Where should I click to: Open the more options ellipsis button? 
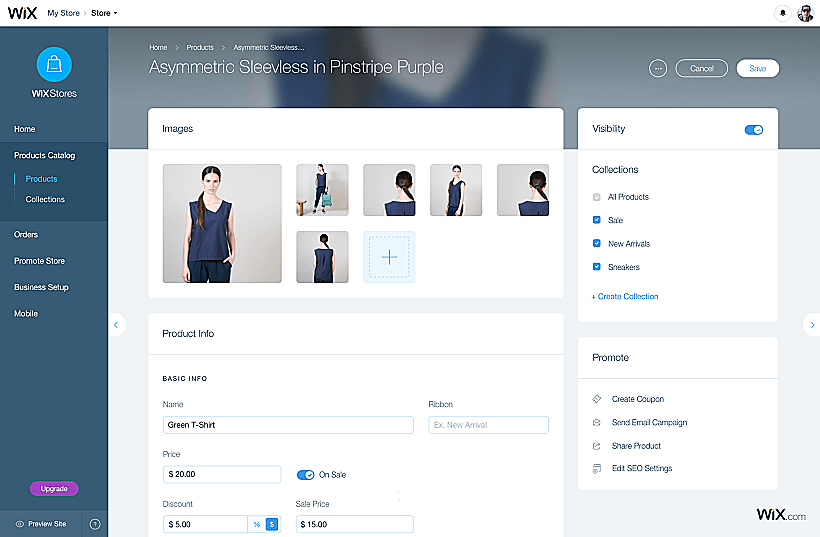[657, 68]
